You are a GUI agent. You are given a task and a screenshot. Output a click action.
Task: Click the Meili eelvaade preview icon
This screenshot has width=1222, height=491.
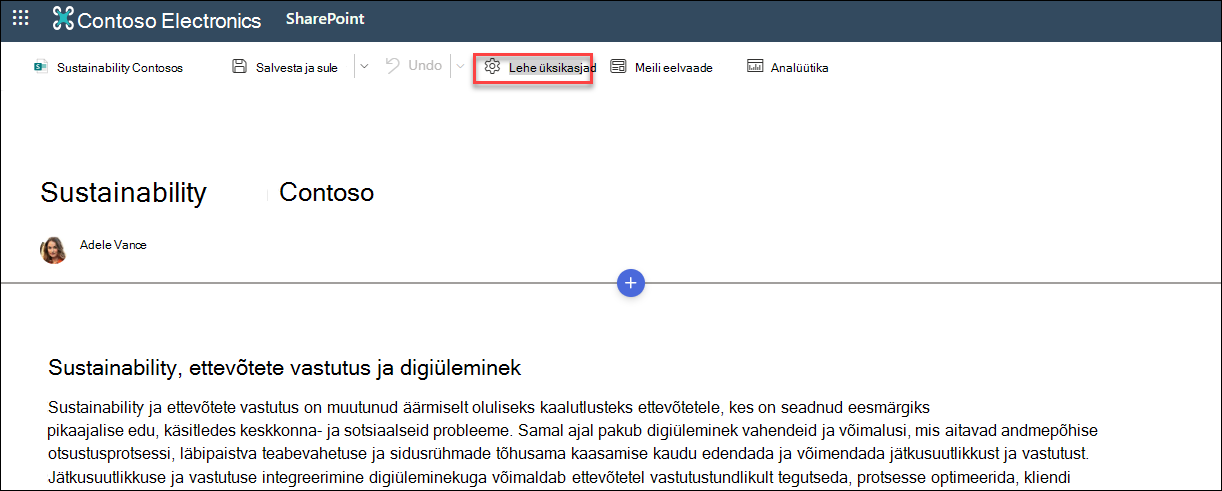pos(619,67)
